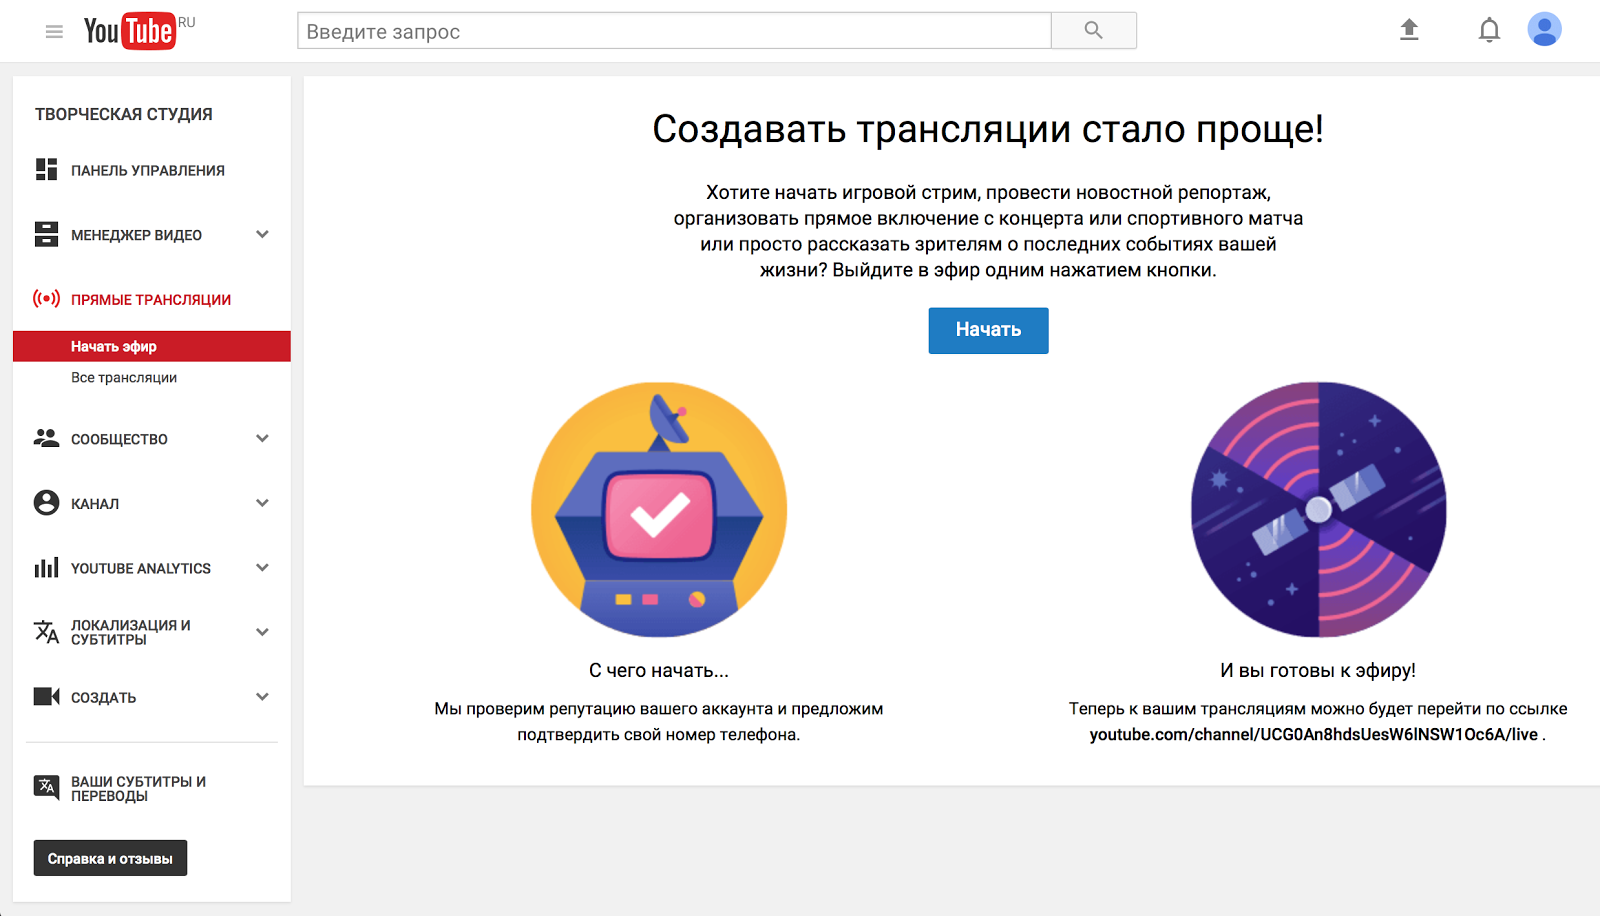This screenshot has height=916, width=1600.
Task: Open the notifications bell
Action: pyautogui.click(x=1489, y=30)
